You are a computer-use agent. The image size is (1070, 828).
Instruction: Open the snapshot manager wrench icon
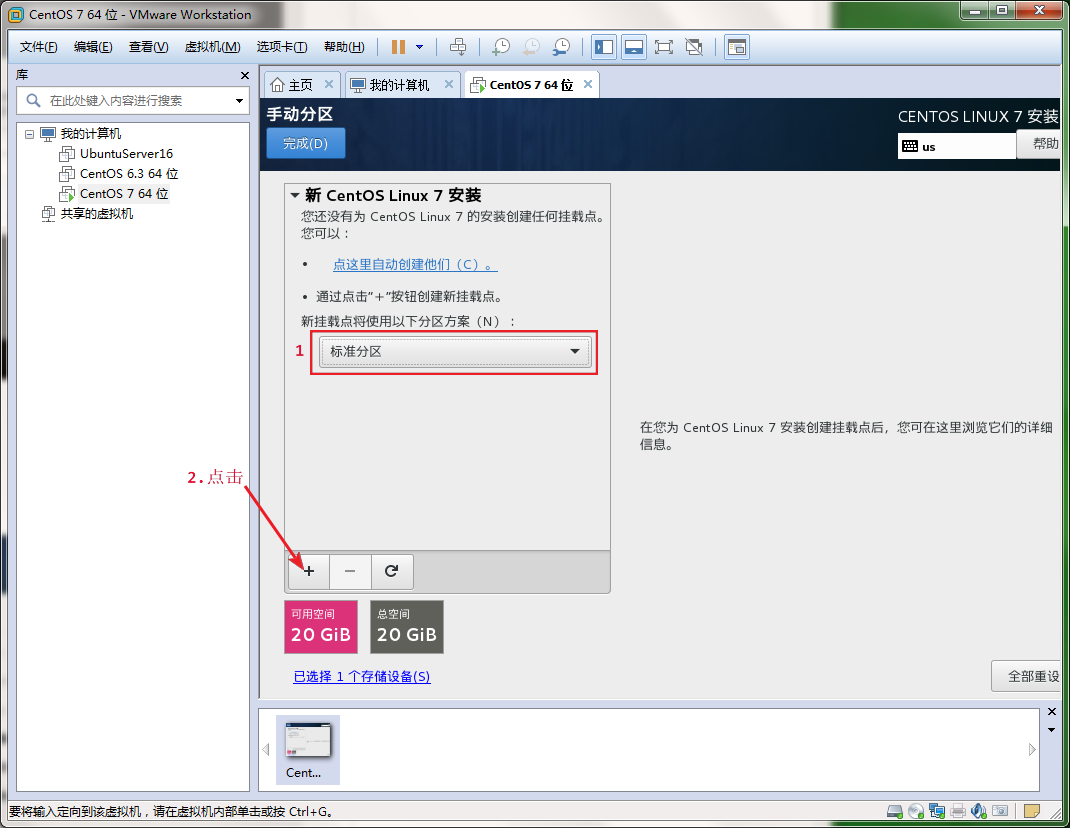coord(561,47)
